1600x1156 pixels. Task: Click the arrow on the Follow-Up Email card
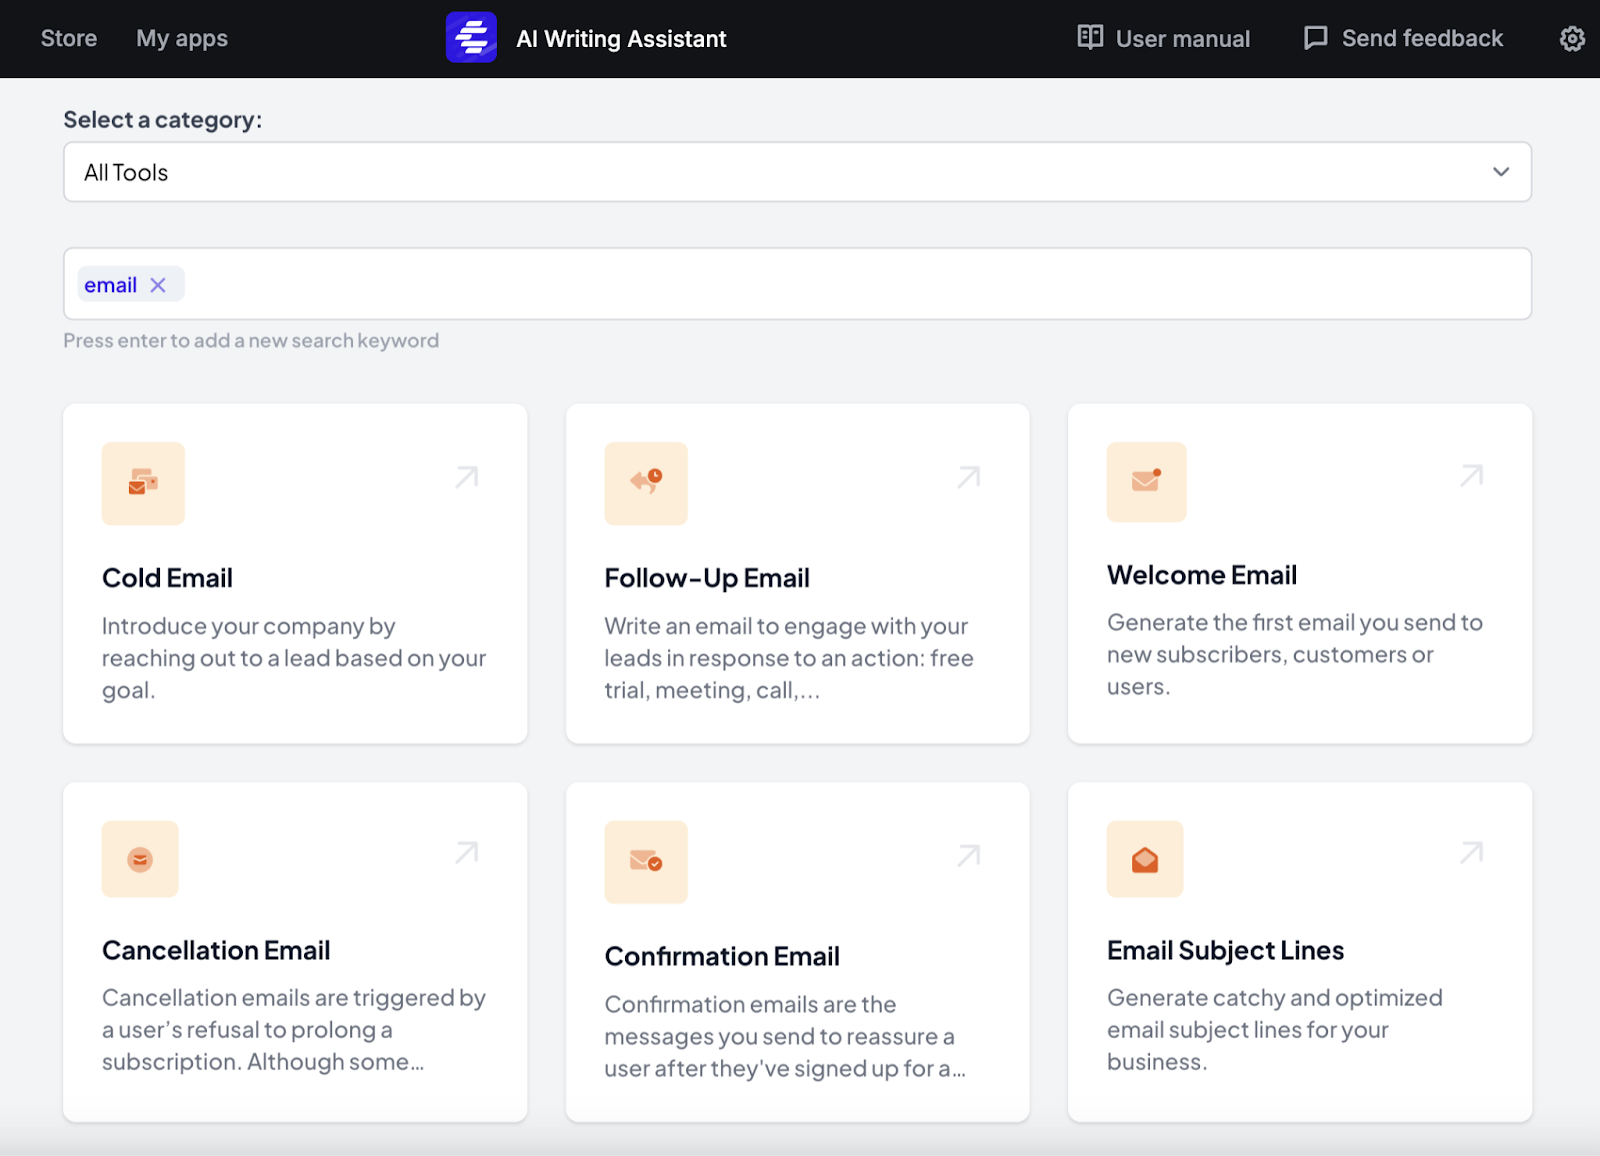(969, 477)
